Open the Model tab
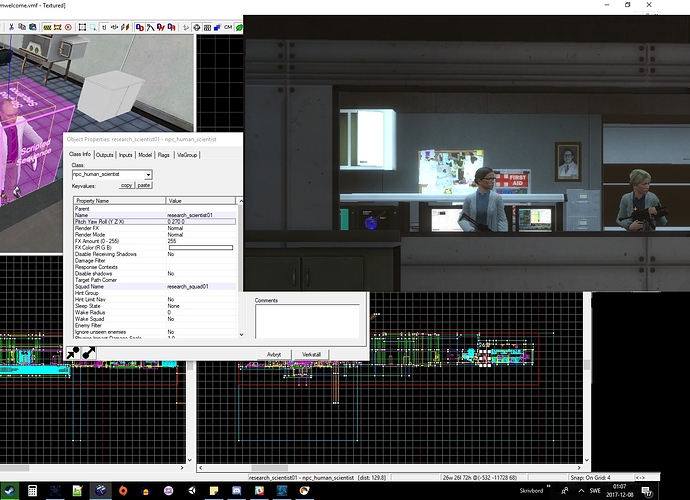 point(145,155)
